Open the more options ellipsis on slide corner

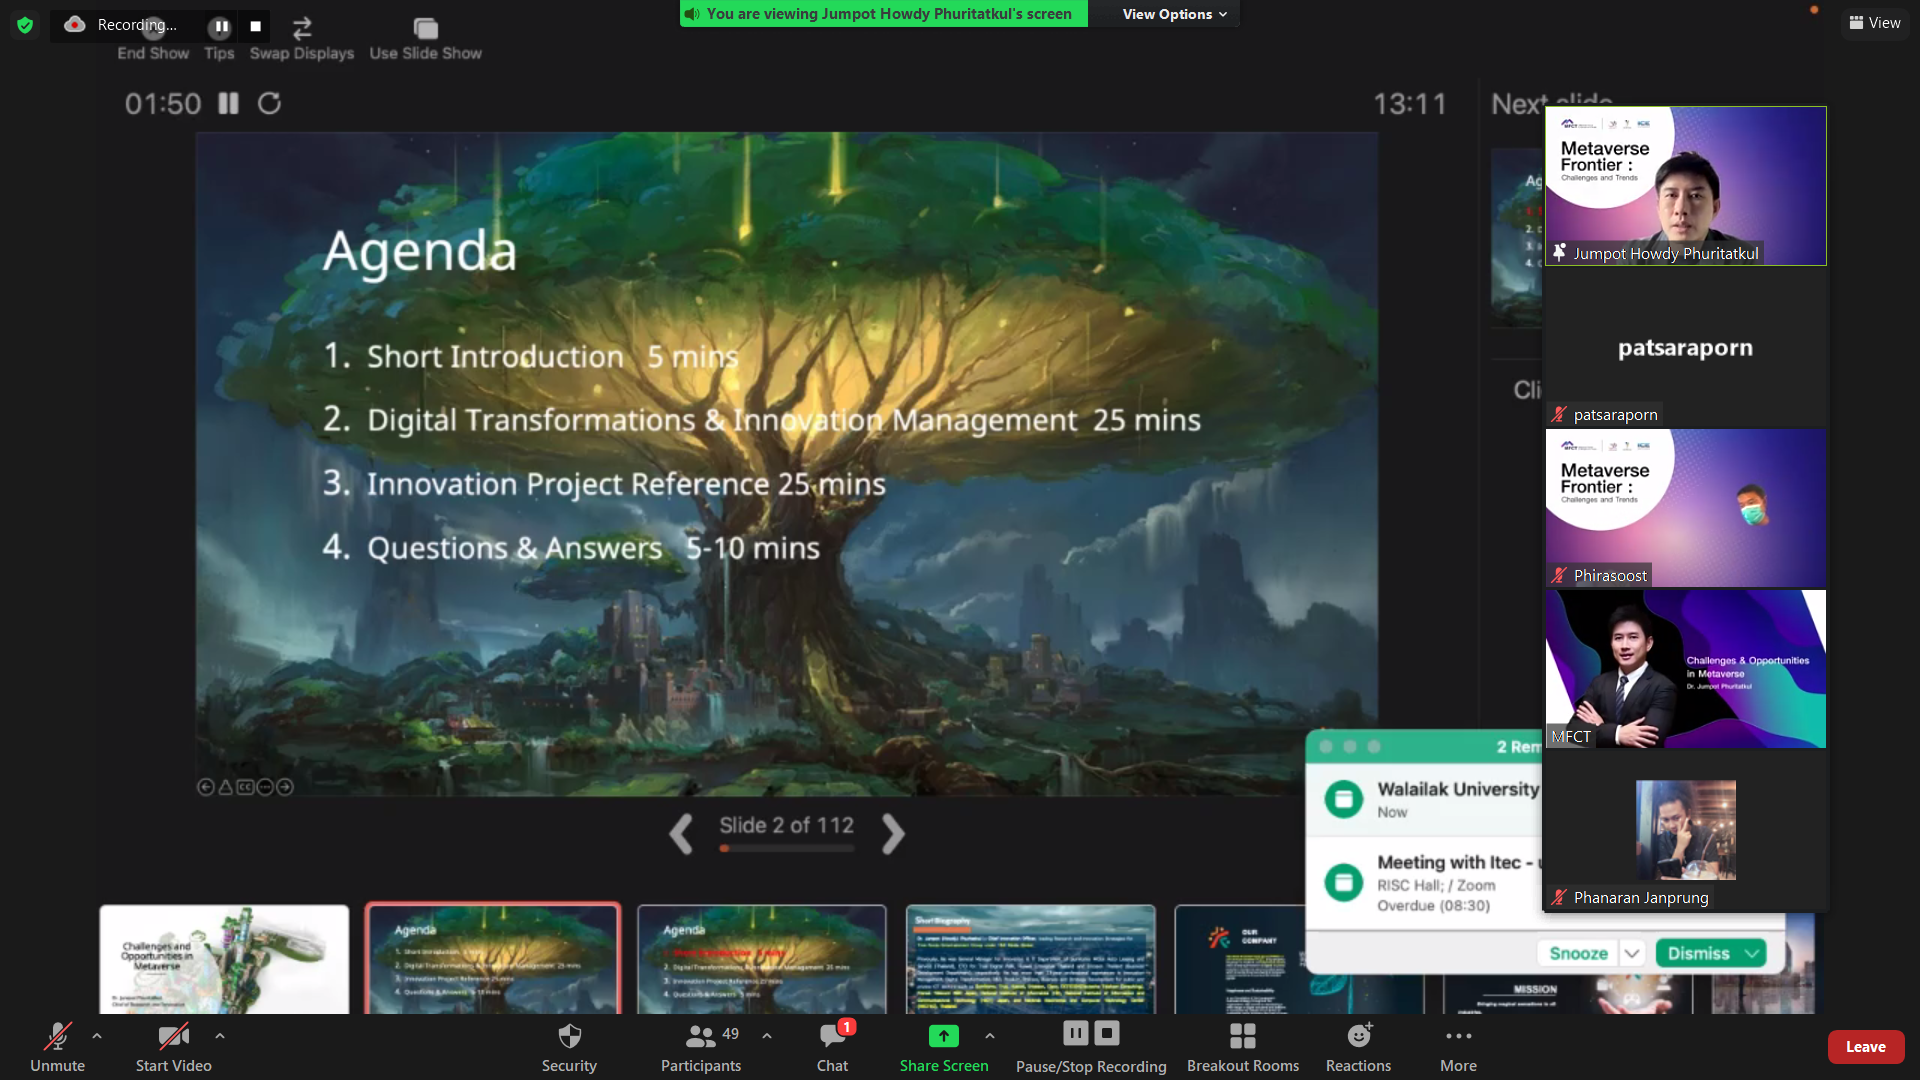[x=265, y=787]
